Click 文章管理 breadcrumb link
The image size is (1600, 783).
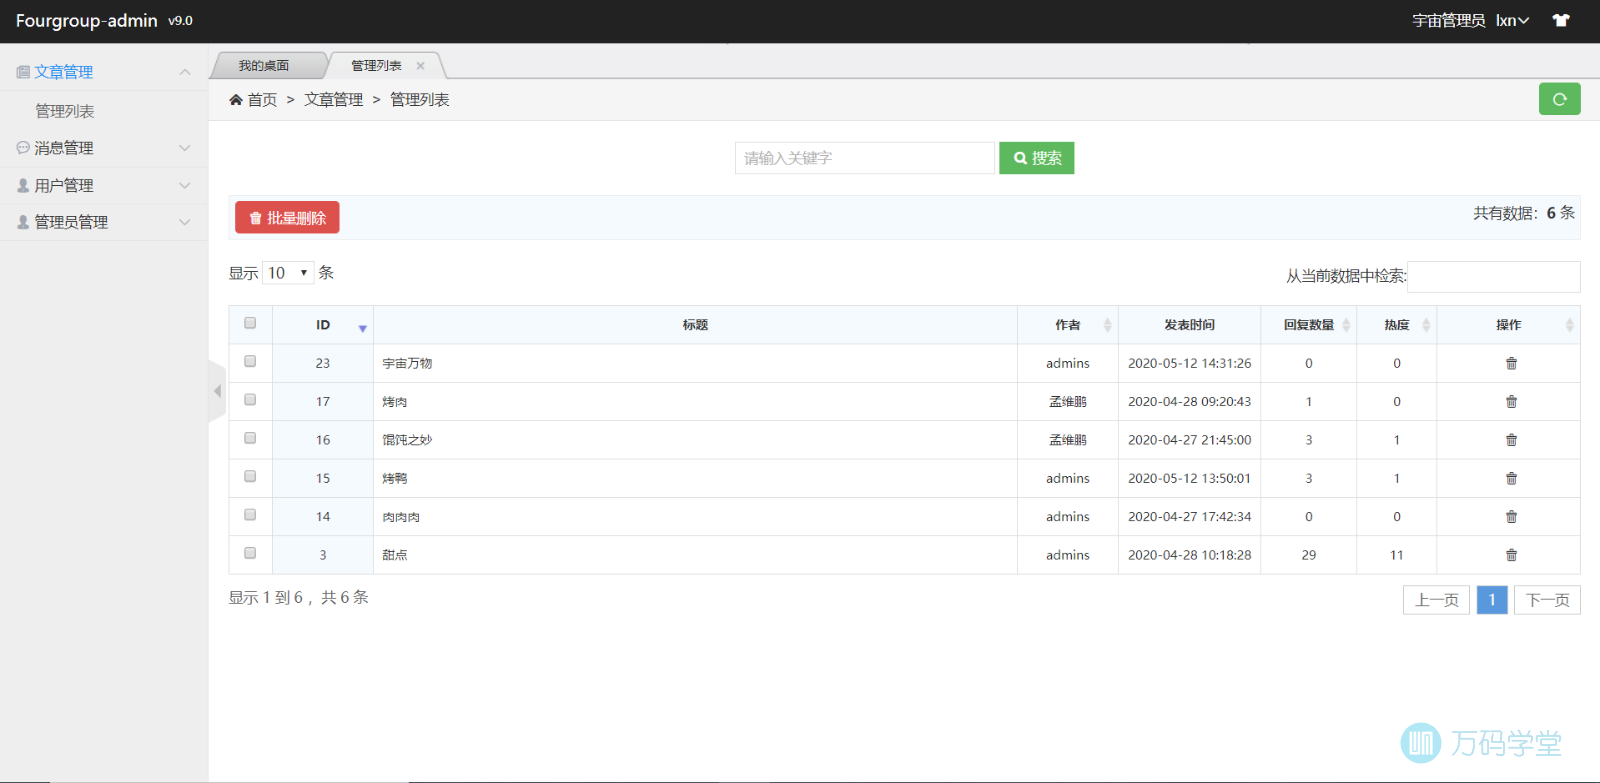click(334, 100)
